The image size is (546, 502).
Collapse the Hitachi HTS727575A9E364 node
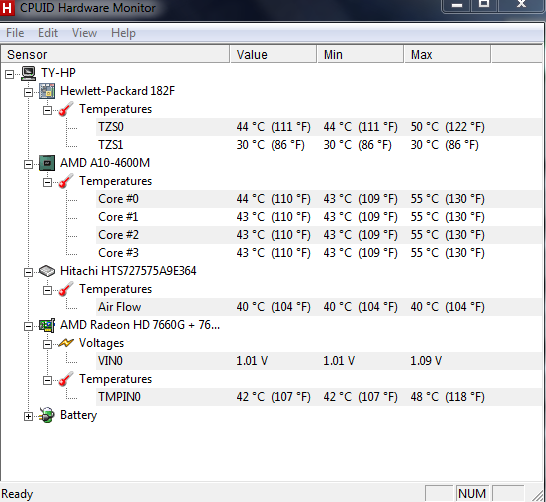[29, 272]
